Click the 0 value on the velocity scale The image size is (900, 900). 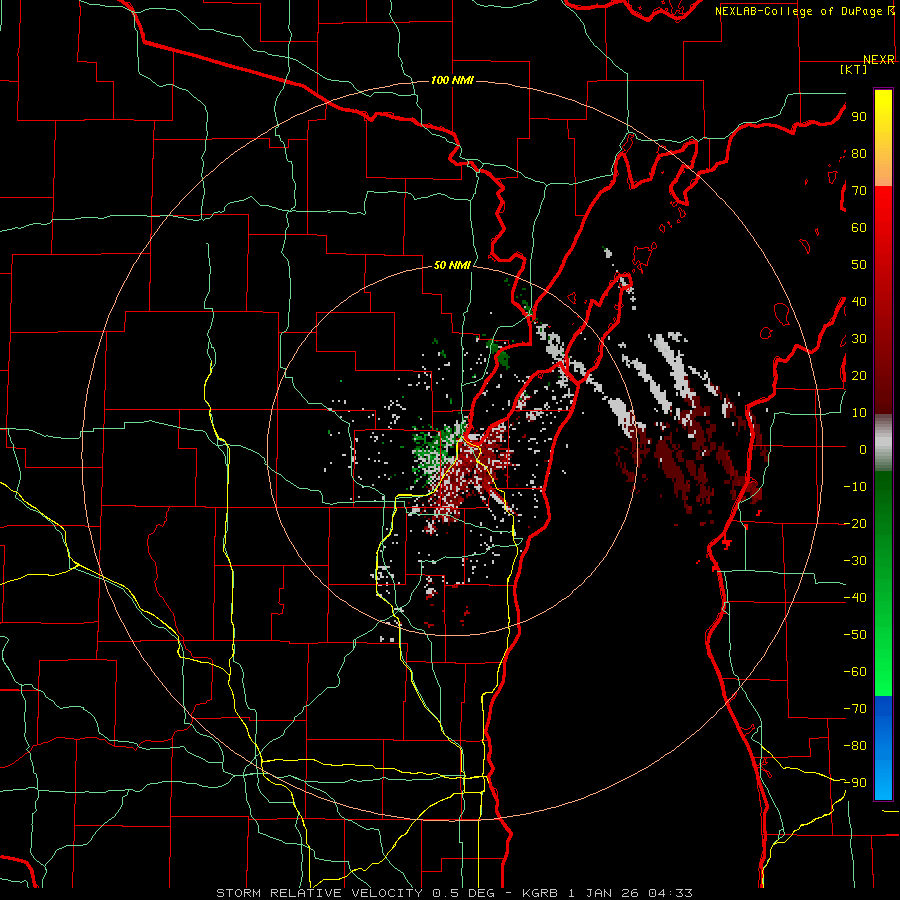pyautogui.click(x=863, y=450)
